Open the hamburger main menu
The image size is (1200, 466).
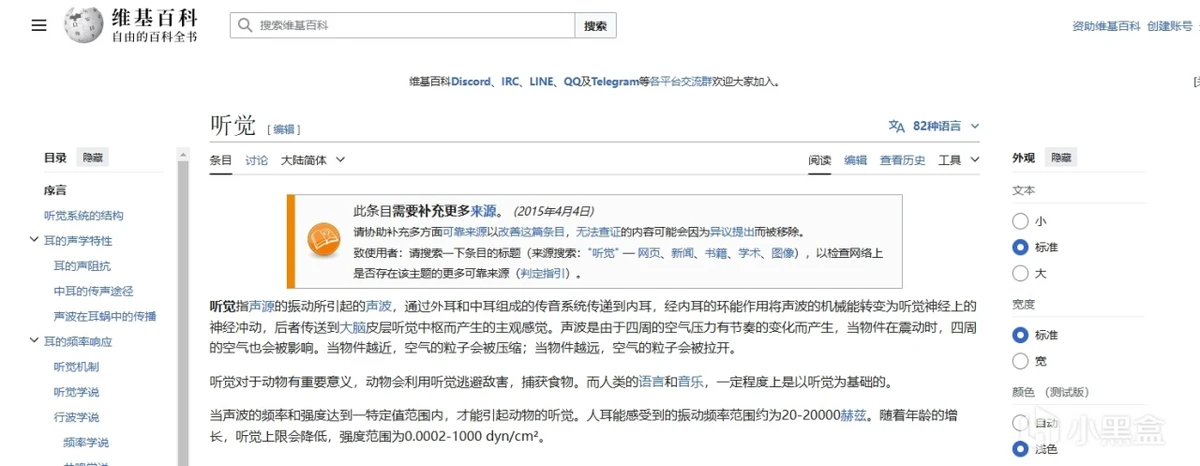tap(39, 26)
